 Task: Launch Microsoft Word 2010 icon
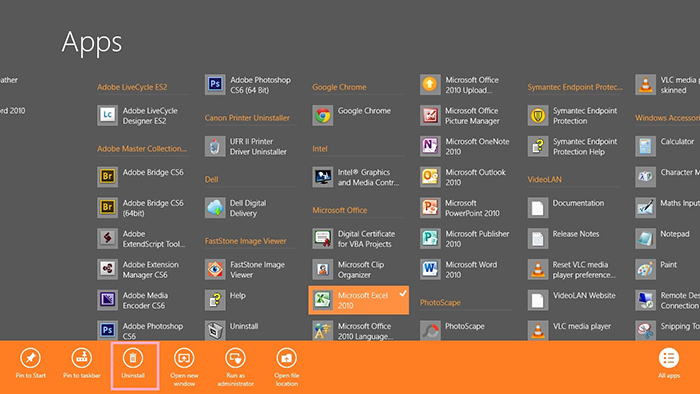tap(430, 269)
